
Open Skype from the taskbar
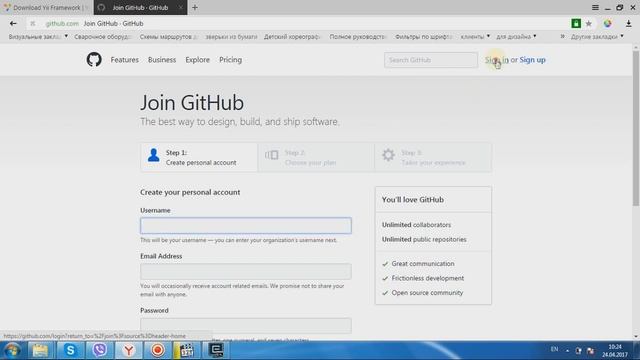point(70,350)
